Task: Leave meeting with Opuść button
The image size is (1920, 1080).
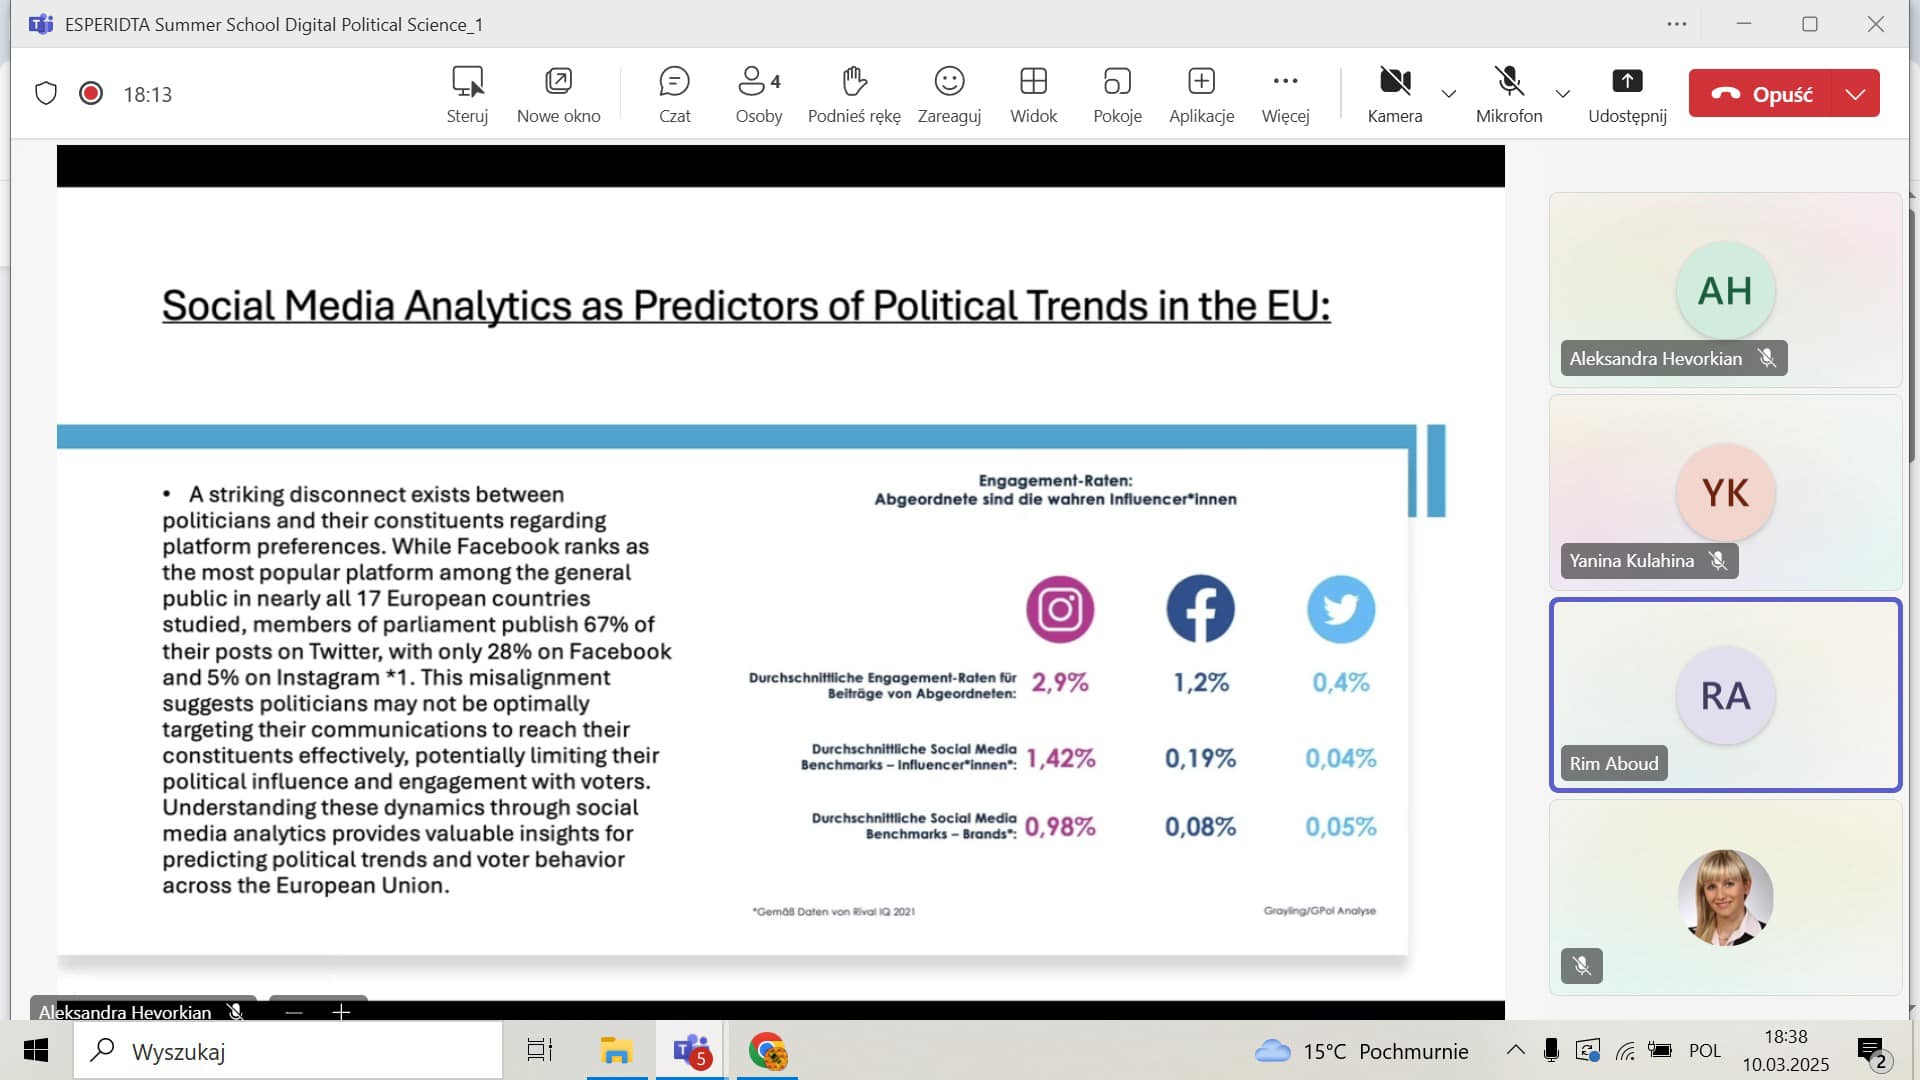Action: (x=1760, y=93)
